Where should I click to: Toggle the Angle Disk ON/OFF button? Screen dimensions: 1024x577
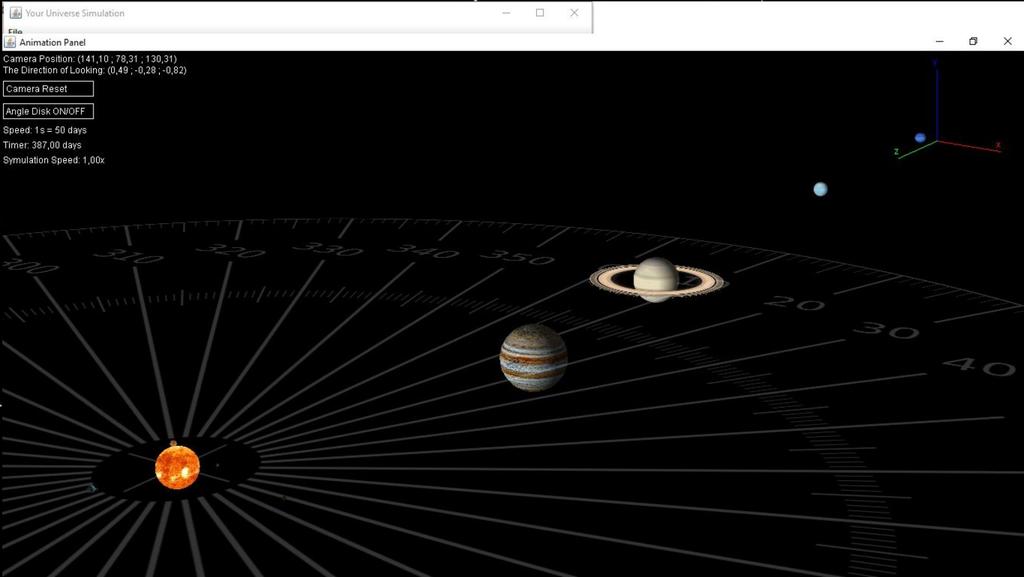coord(48,111)
